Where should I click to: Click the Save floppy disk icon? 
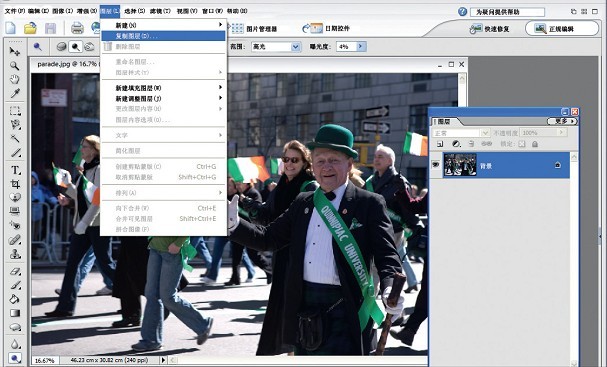click(x=50, y=28)
